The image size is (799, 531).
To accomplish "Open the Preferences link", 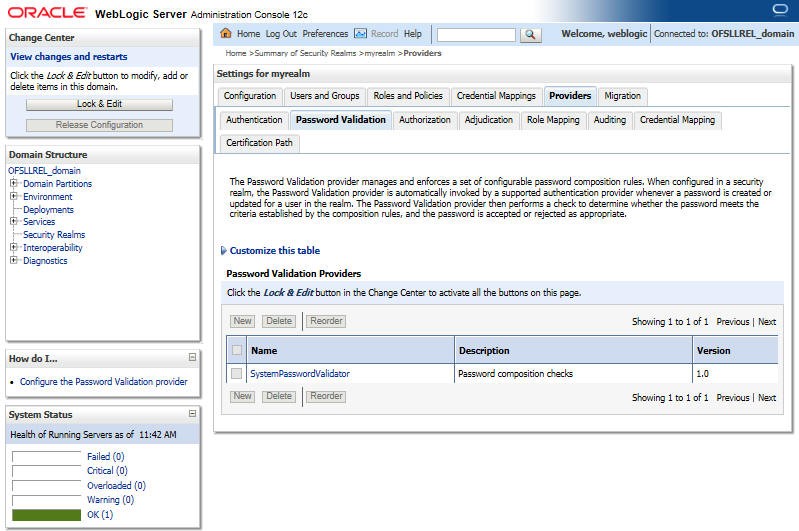I will pyautogui.click(x=325, y=34).
